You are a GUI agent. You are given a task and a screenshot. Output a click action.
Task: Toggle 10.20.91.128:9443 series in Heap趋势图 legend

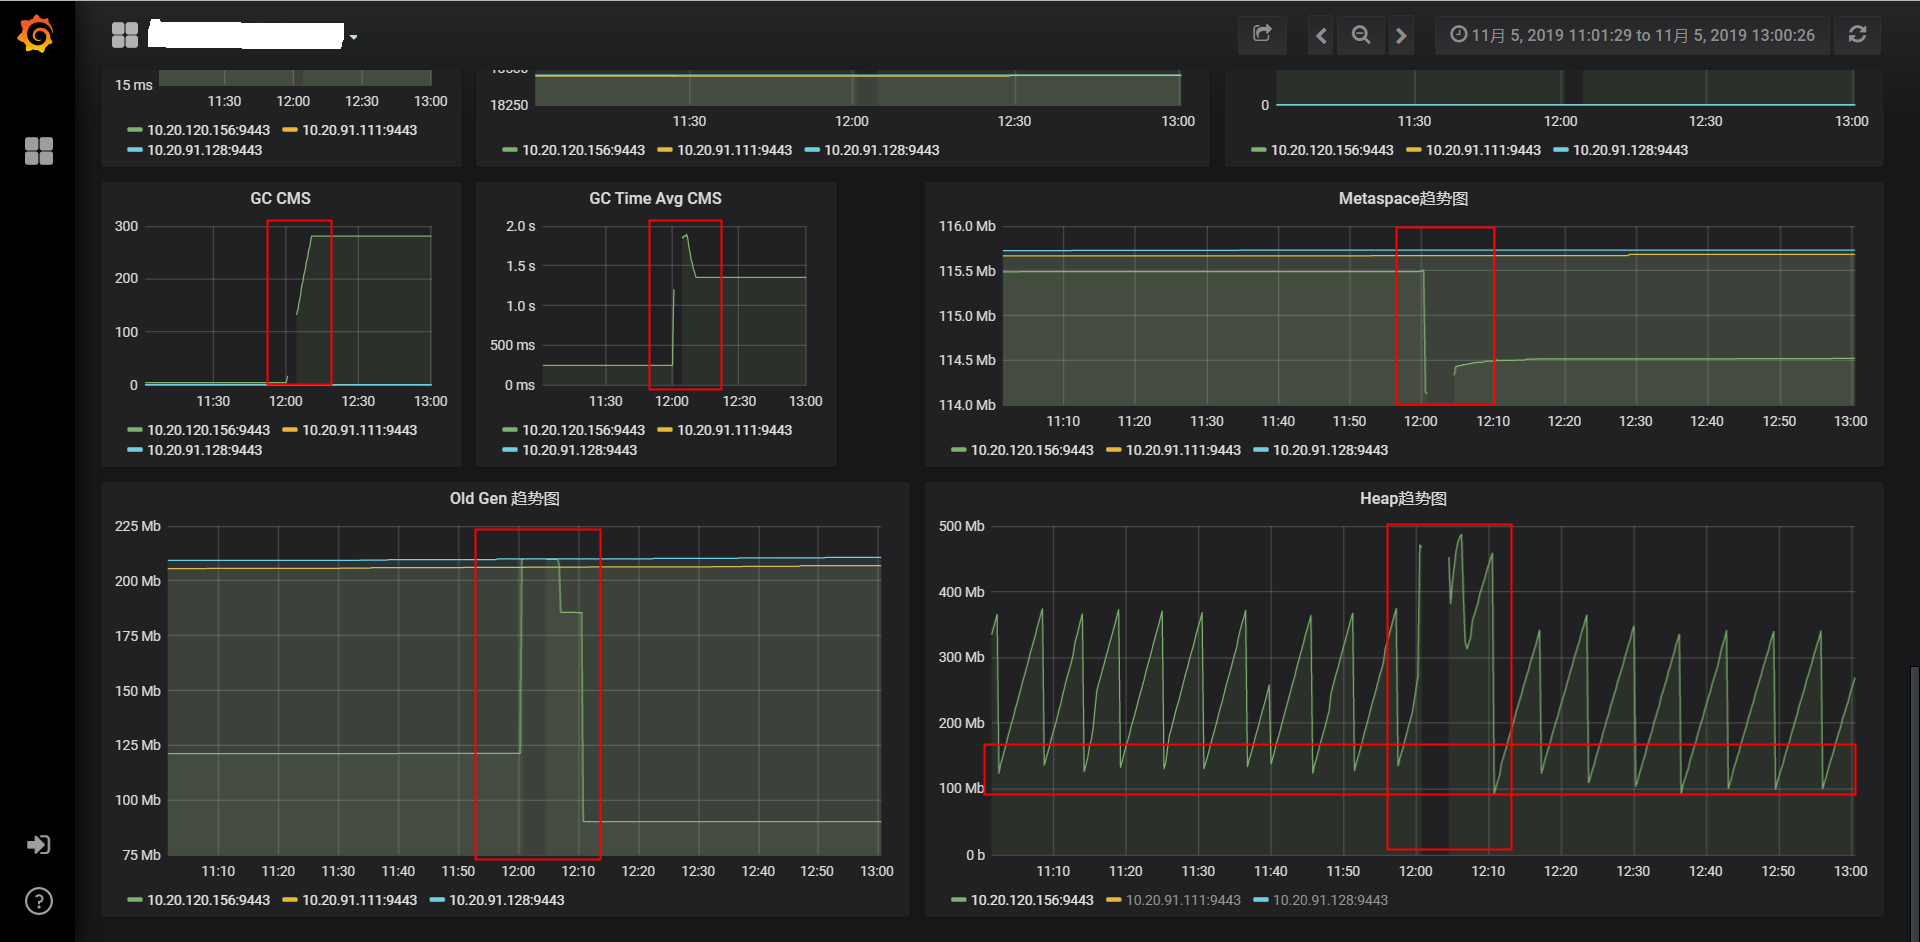click(x=1330, y=900)
